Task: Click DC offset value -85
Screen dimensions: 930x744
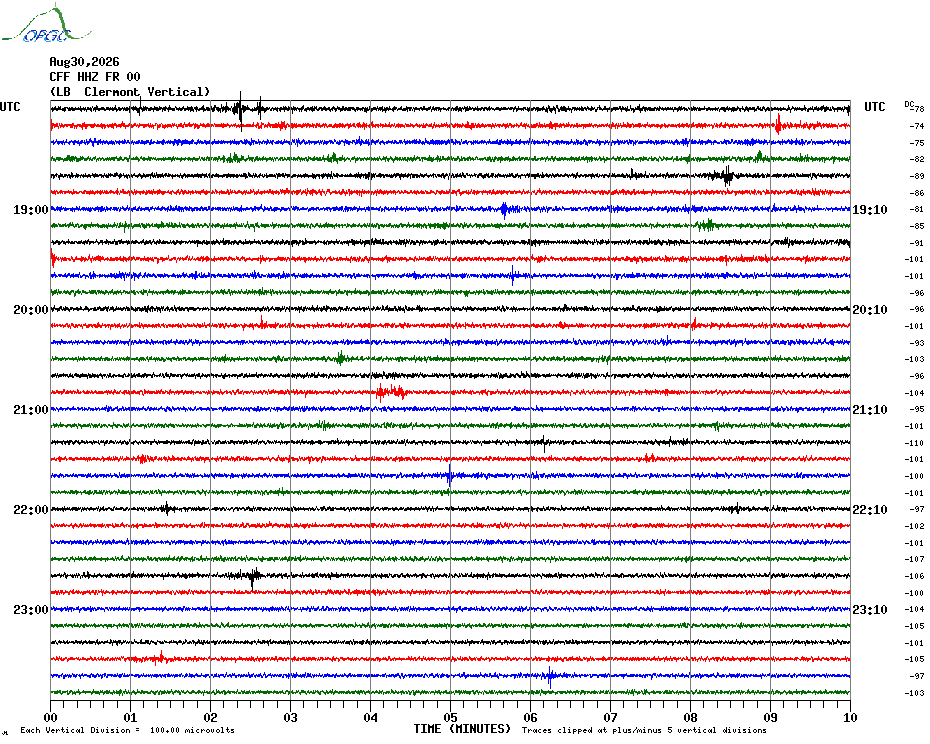Action: [917, 226]
